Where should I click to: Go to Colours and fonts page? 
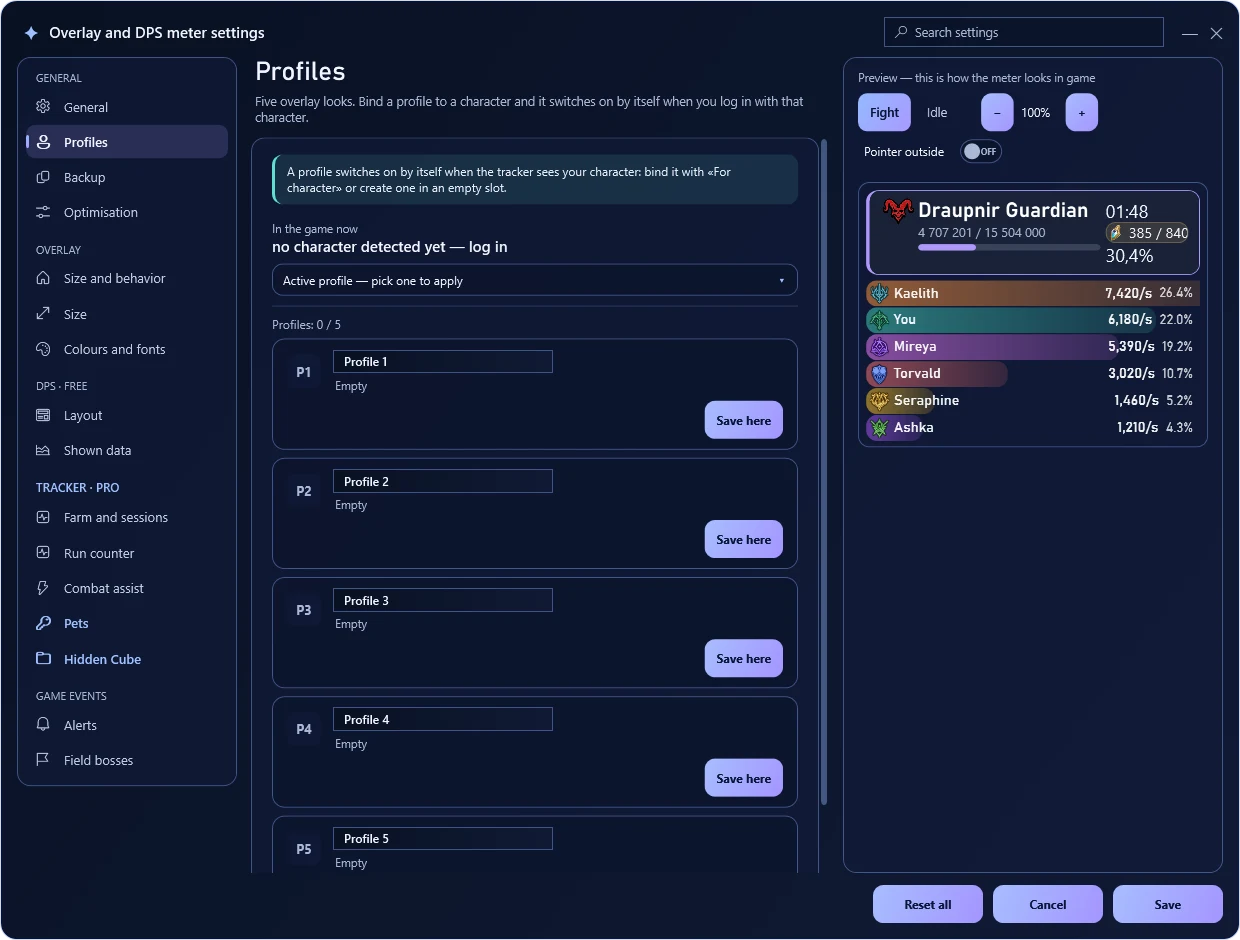click(x=127, y=349)
